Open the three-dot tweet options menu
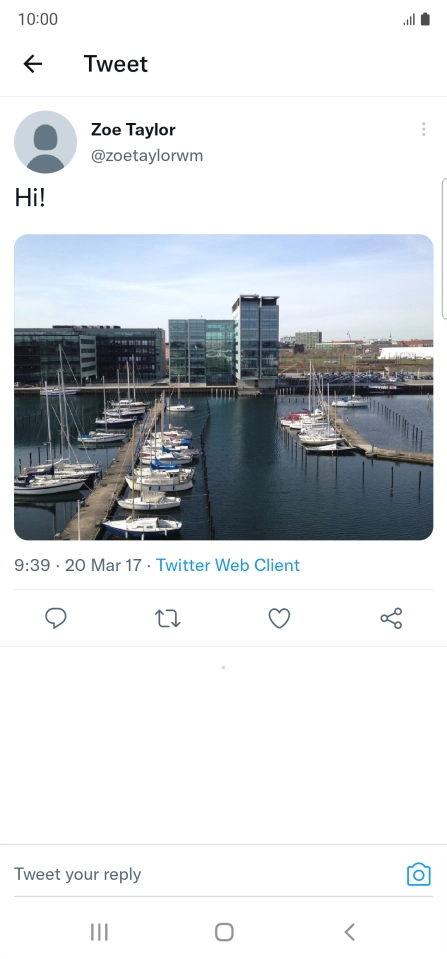447x959 pixels. click(x=423, y=129)
